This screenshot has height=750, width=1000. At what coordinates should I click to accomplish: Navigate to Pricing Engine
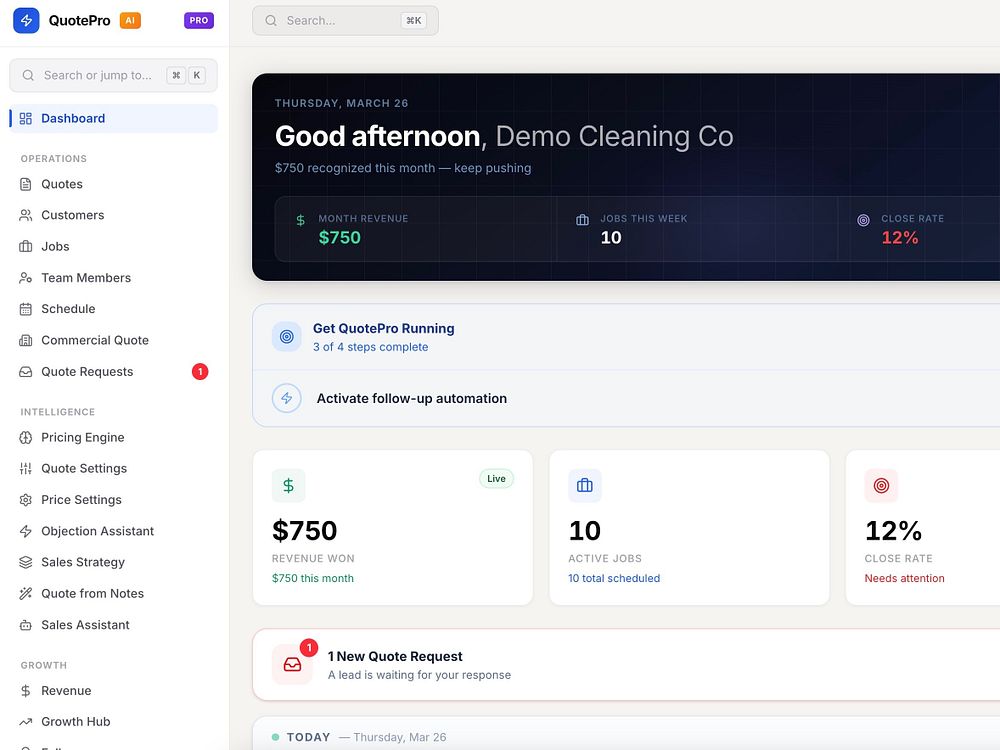point(114,438)
